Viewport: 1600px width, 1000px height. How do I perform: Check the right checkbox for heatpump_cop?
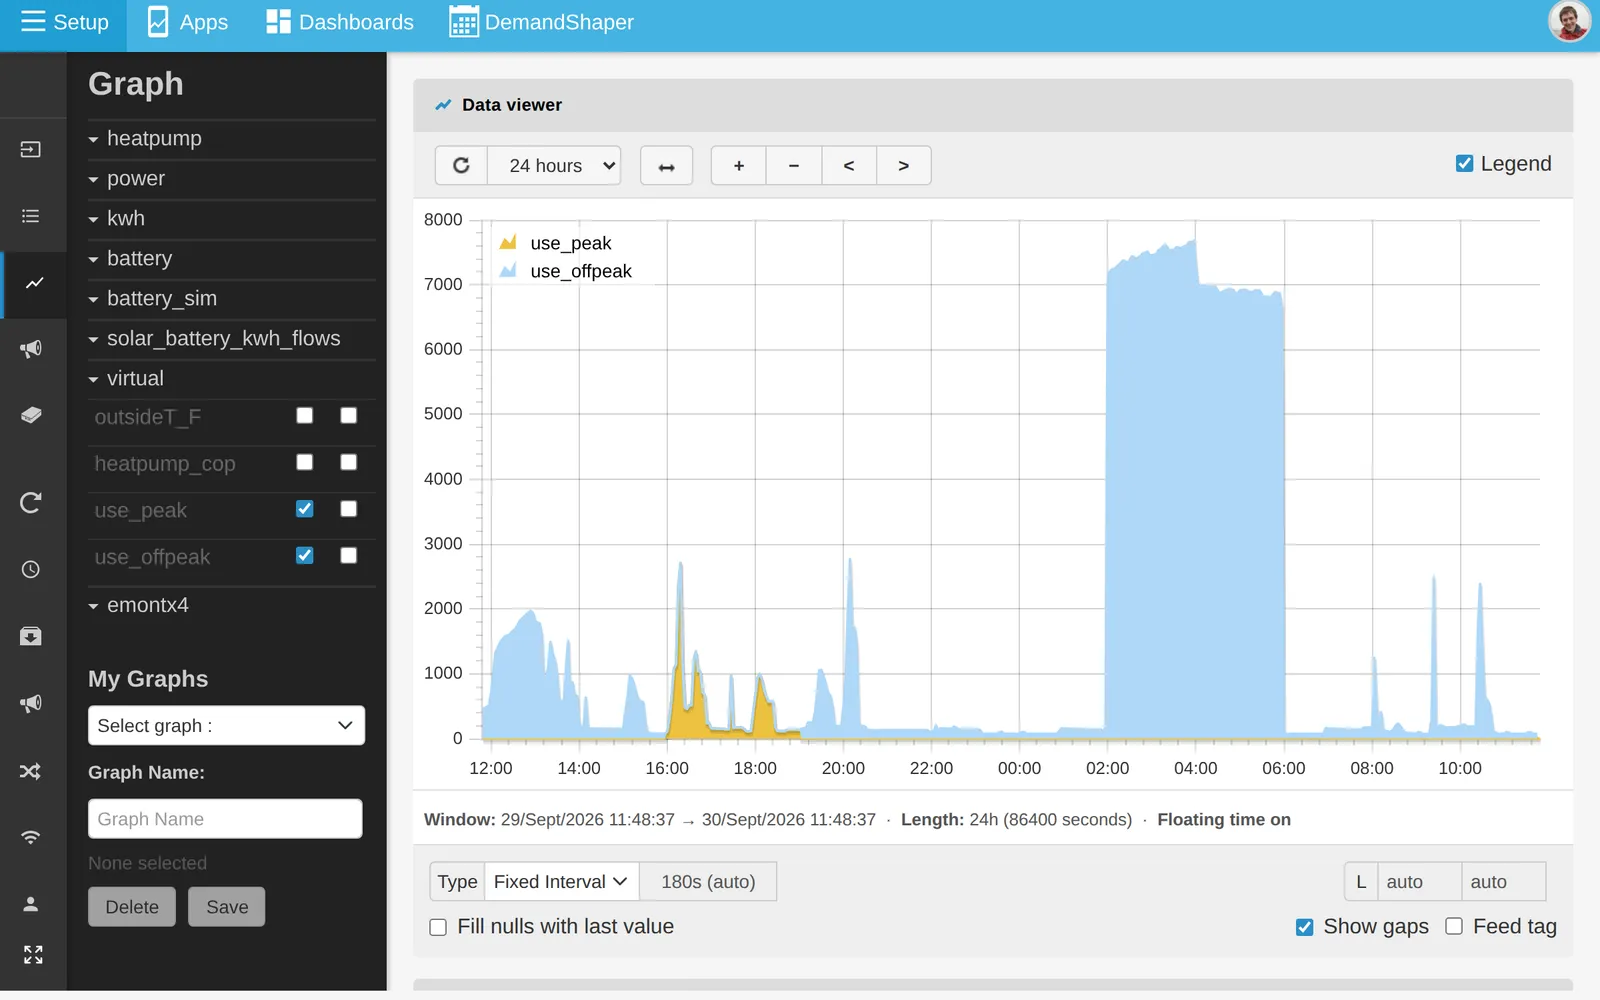coord(349,462)
